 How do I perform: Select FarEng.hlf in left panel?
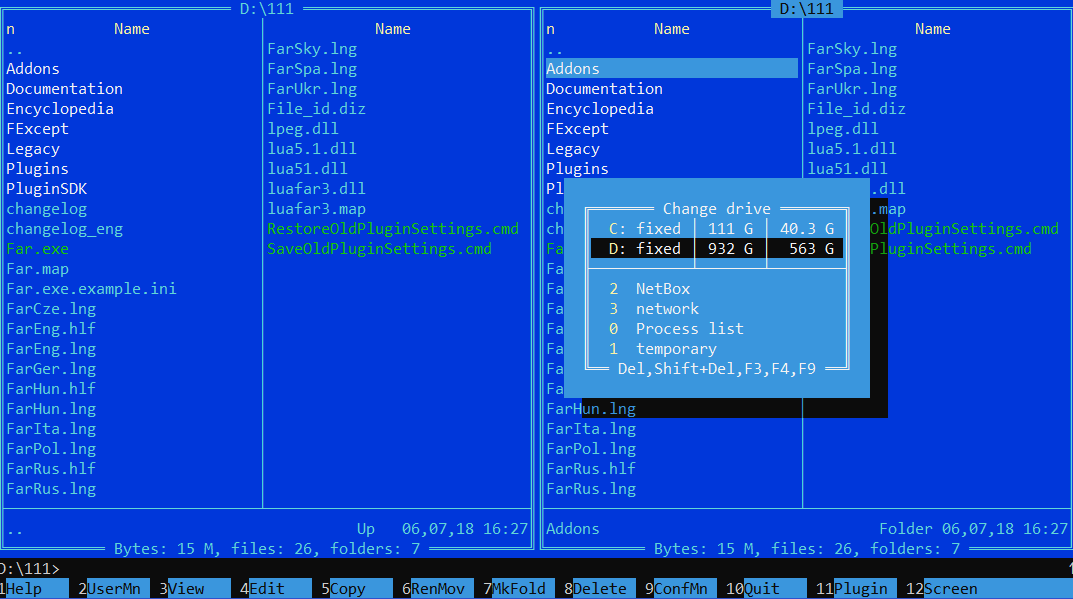click(x=51, y=329)
